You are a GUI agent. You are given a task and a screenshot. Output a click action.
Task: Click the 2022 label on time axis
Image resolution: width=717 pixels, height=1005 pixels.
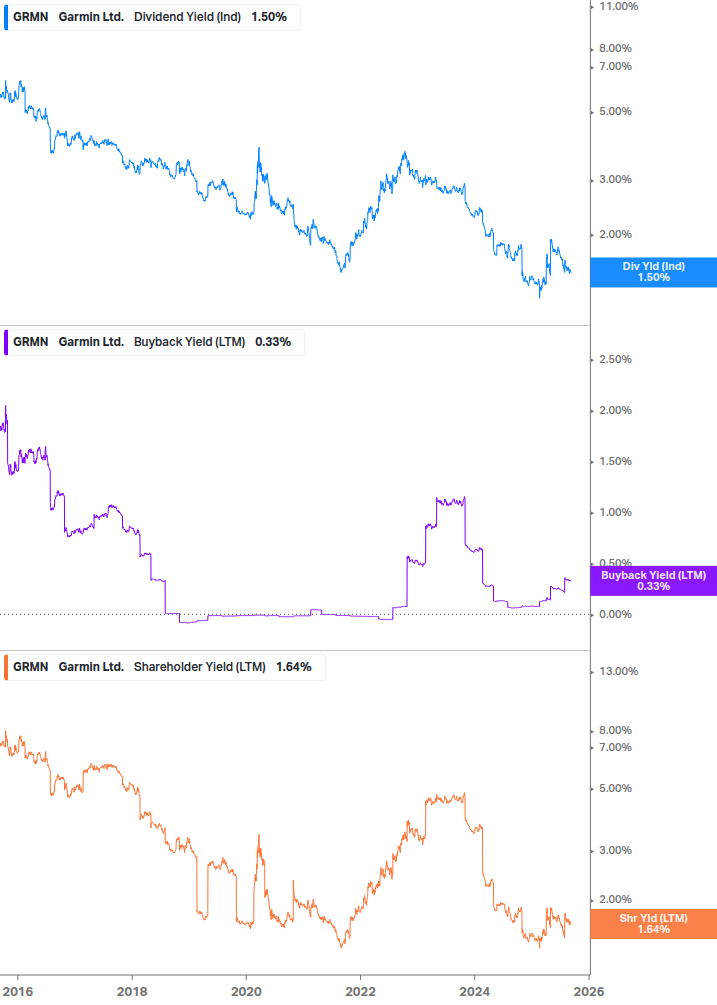360,992
